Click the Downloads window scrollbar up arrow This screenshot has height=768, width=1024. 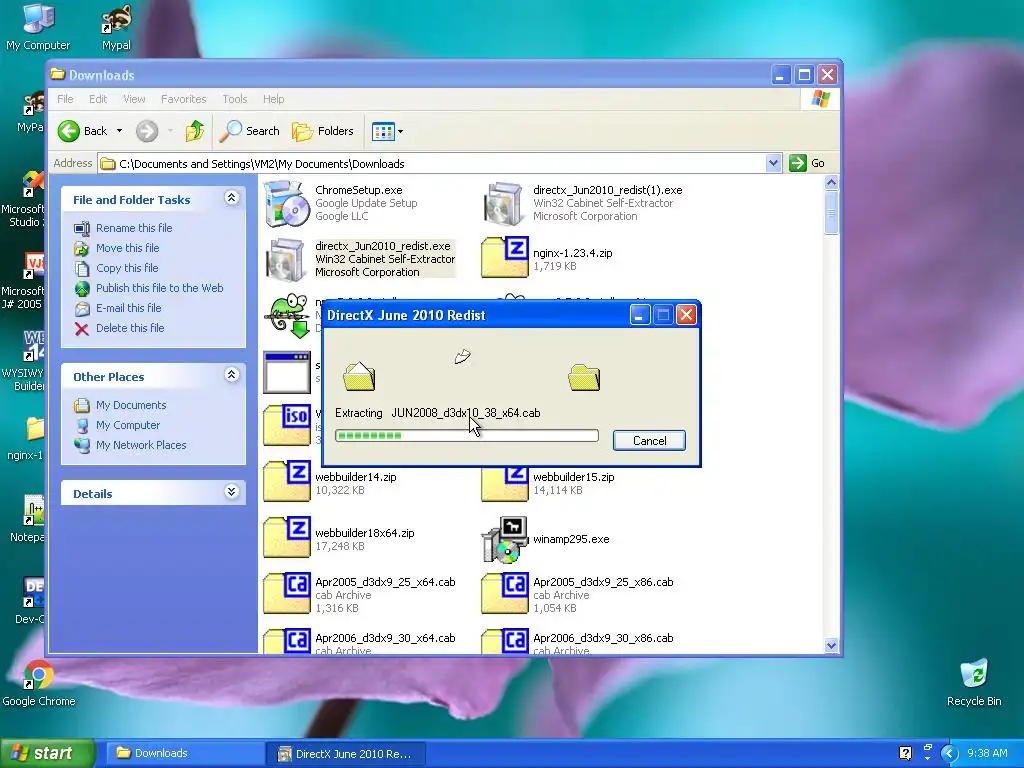[x=831, y=183]
